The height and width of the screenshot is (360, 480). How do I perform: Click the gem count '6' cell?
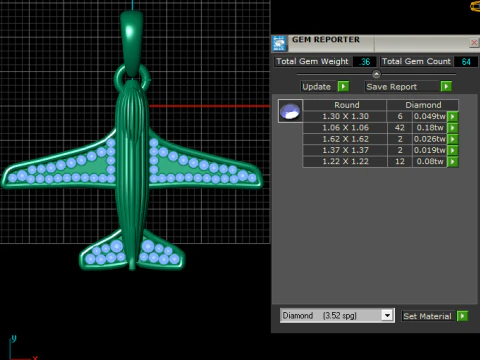pyautogui.click(x=400, y=116)
